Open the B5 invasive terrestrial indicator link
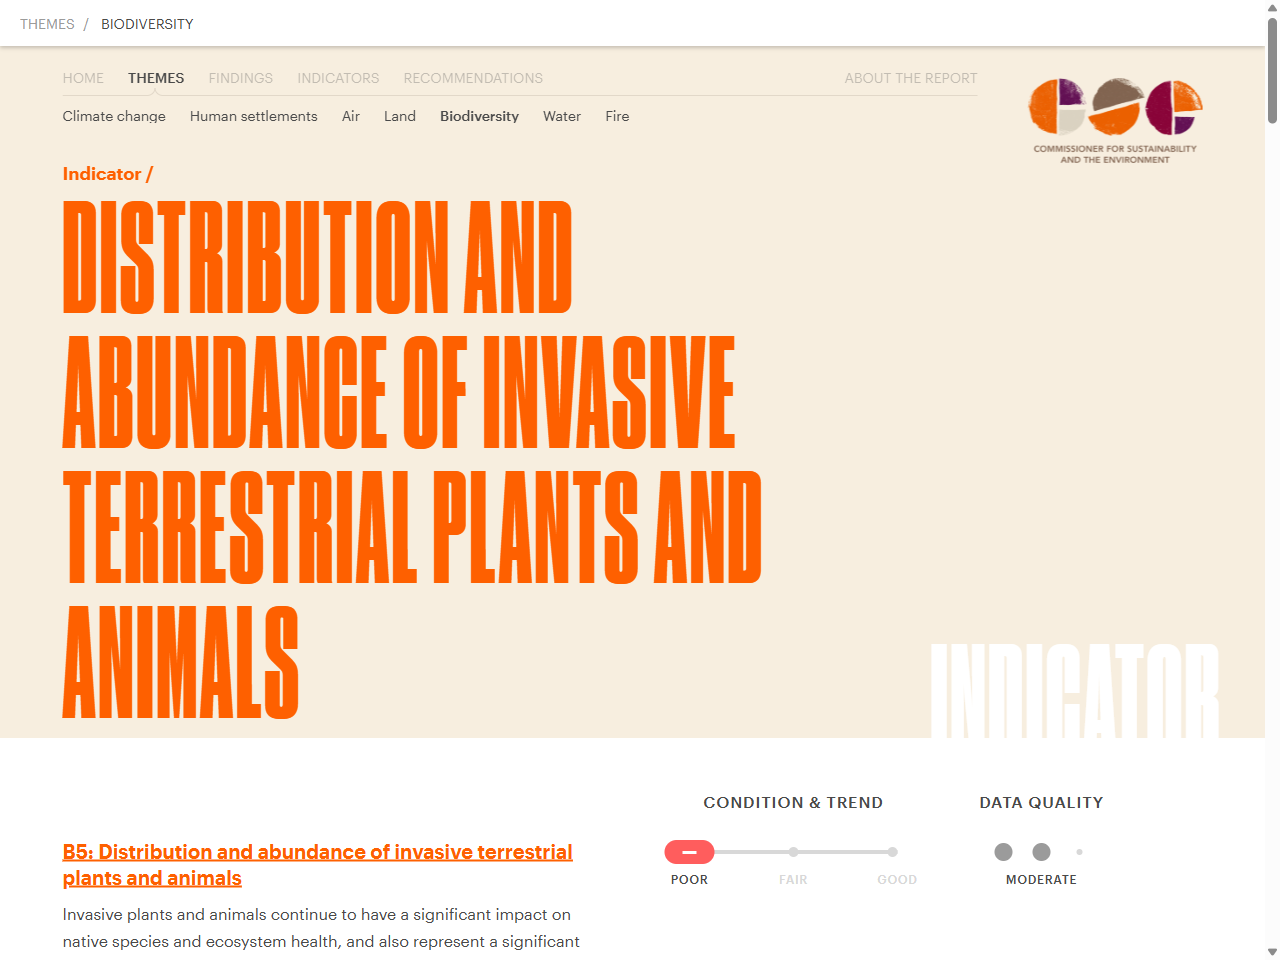Viewport: 1280px width, 960px height. [x=318, y=865]
